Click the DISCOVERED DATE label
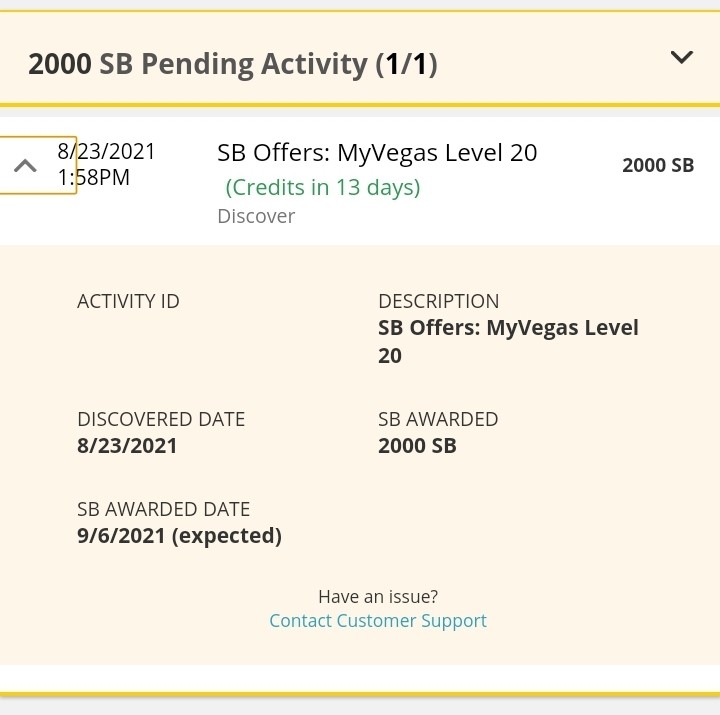 [x=161, y=419]
